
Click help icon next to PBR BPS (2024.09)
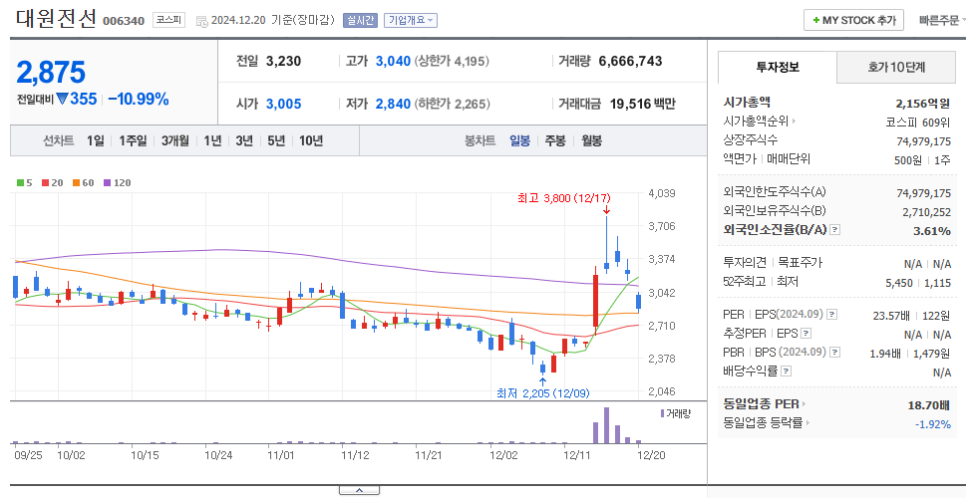(835, 353)
